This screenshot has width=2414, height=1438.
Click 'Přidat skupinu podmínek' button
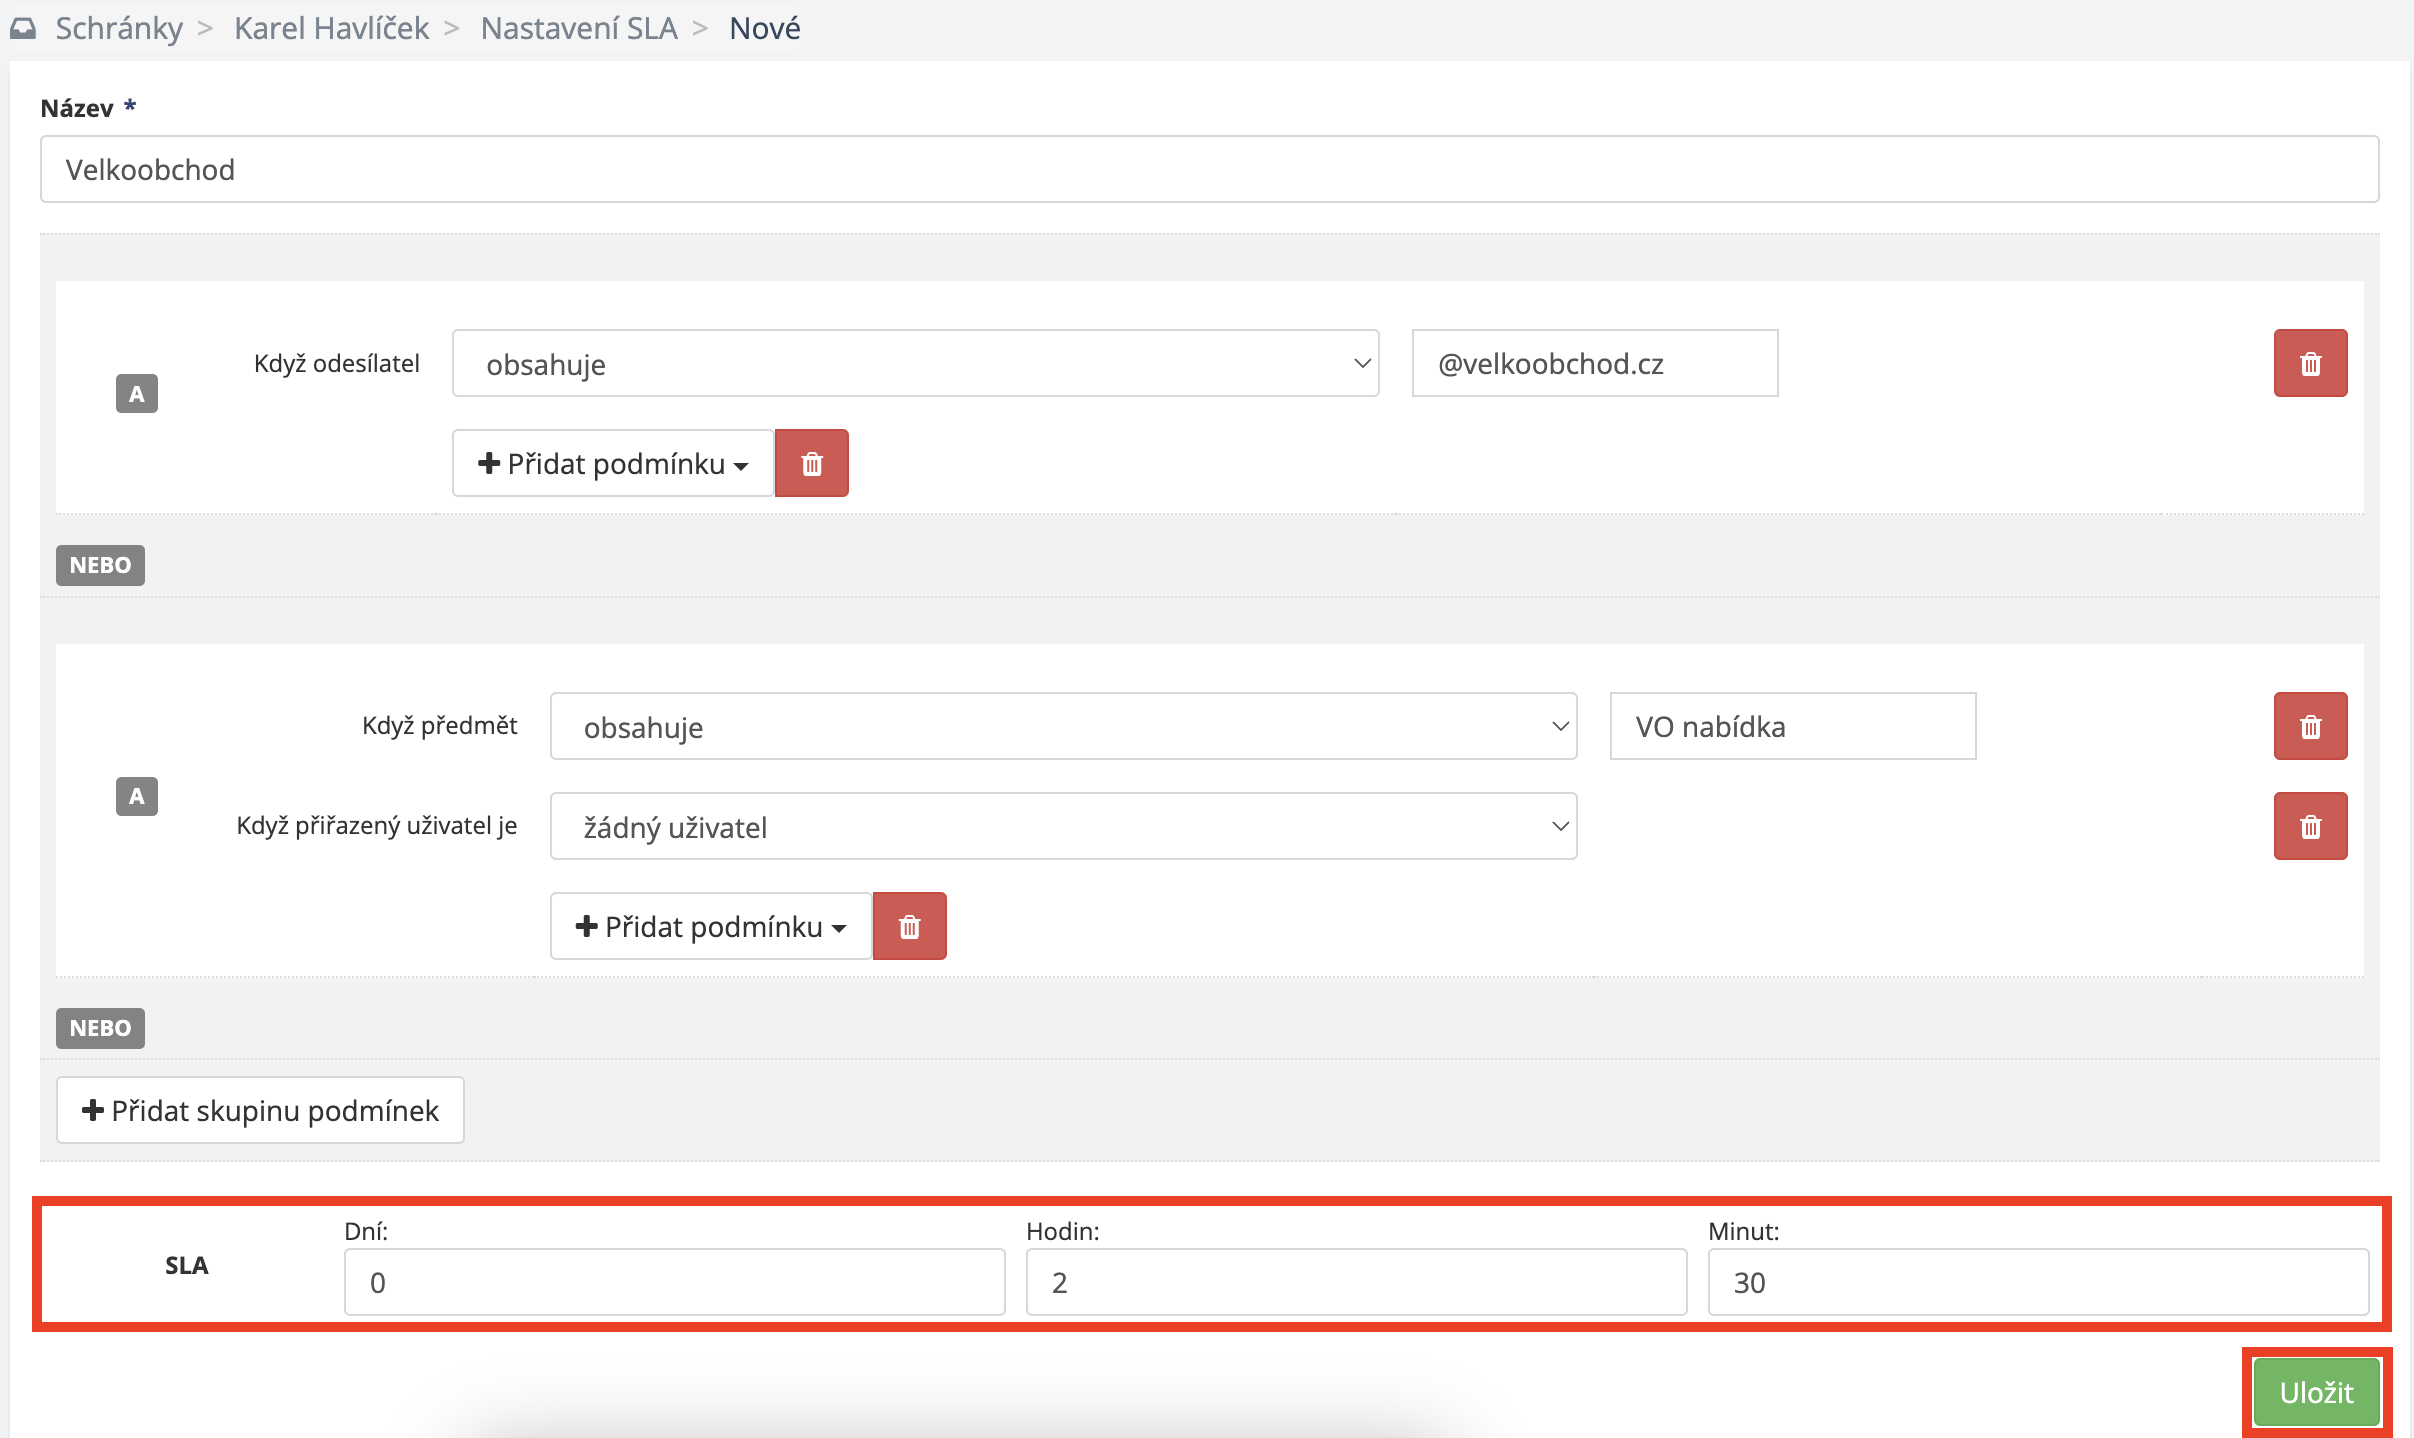(260, 1110)
